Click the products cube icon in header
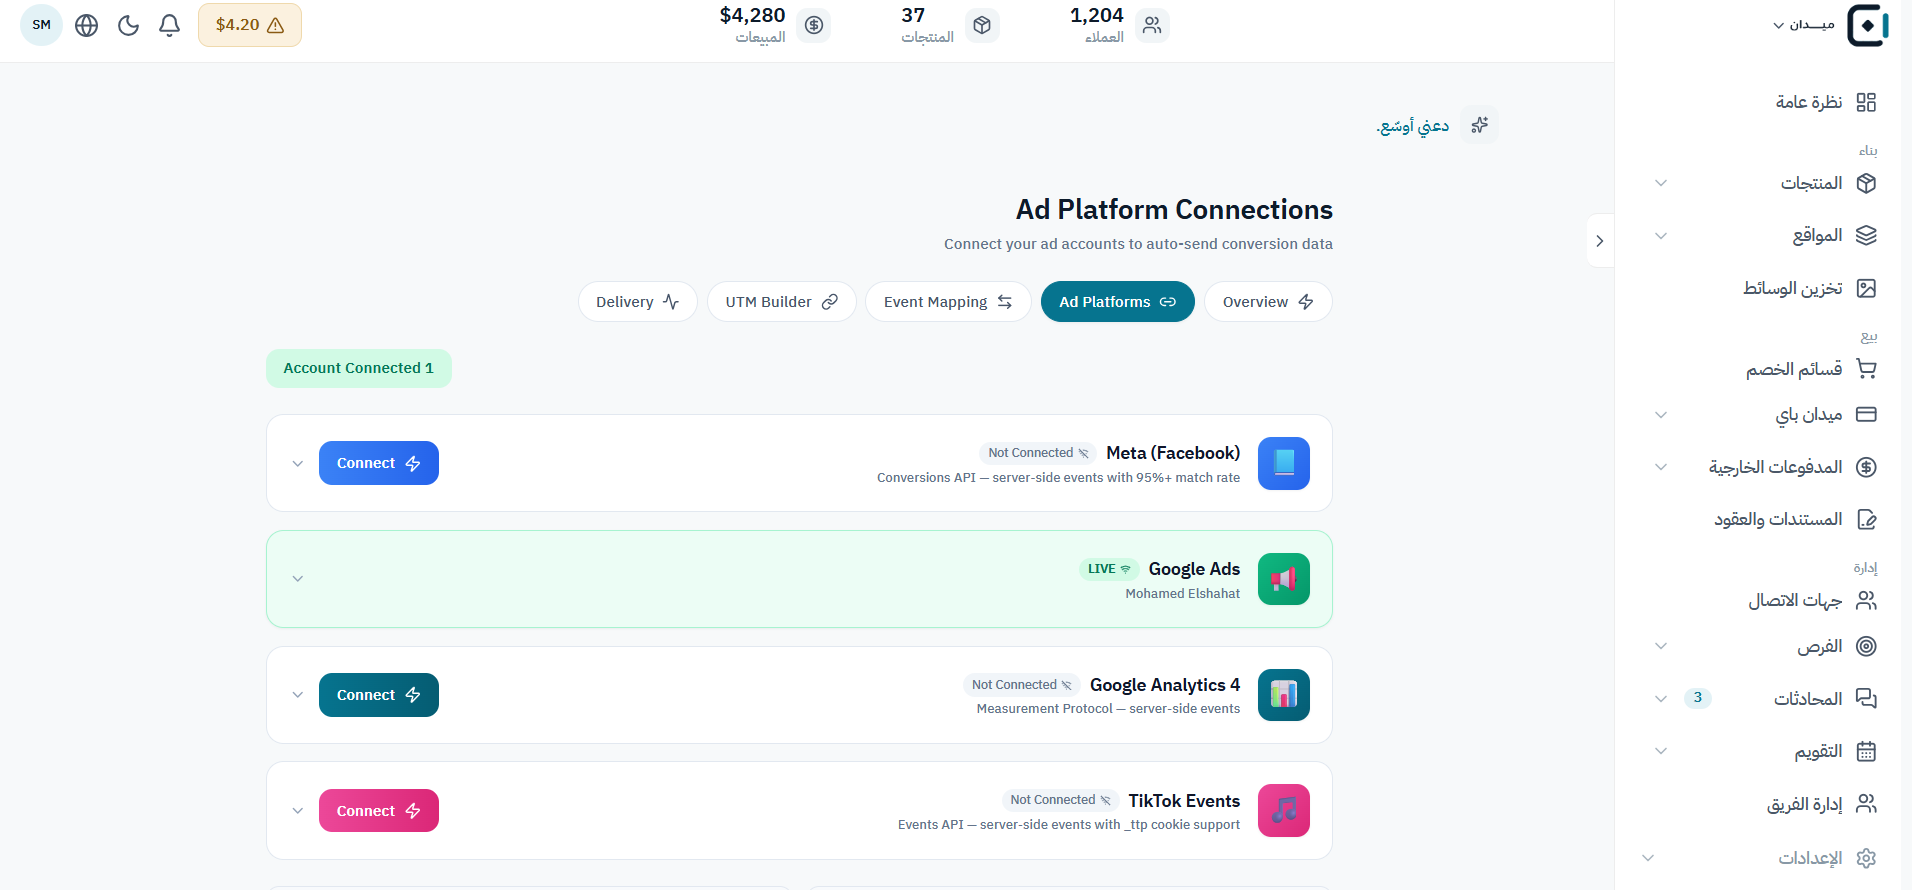Image resolution: width=1912 pixels, height=890 pixels. (x=982, y=25)
